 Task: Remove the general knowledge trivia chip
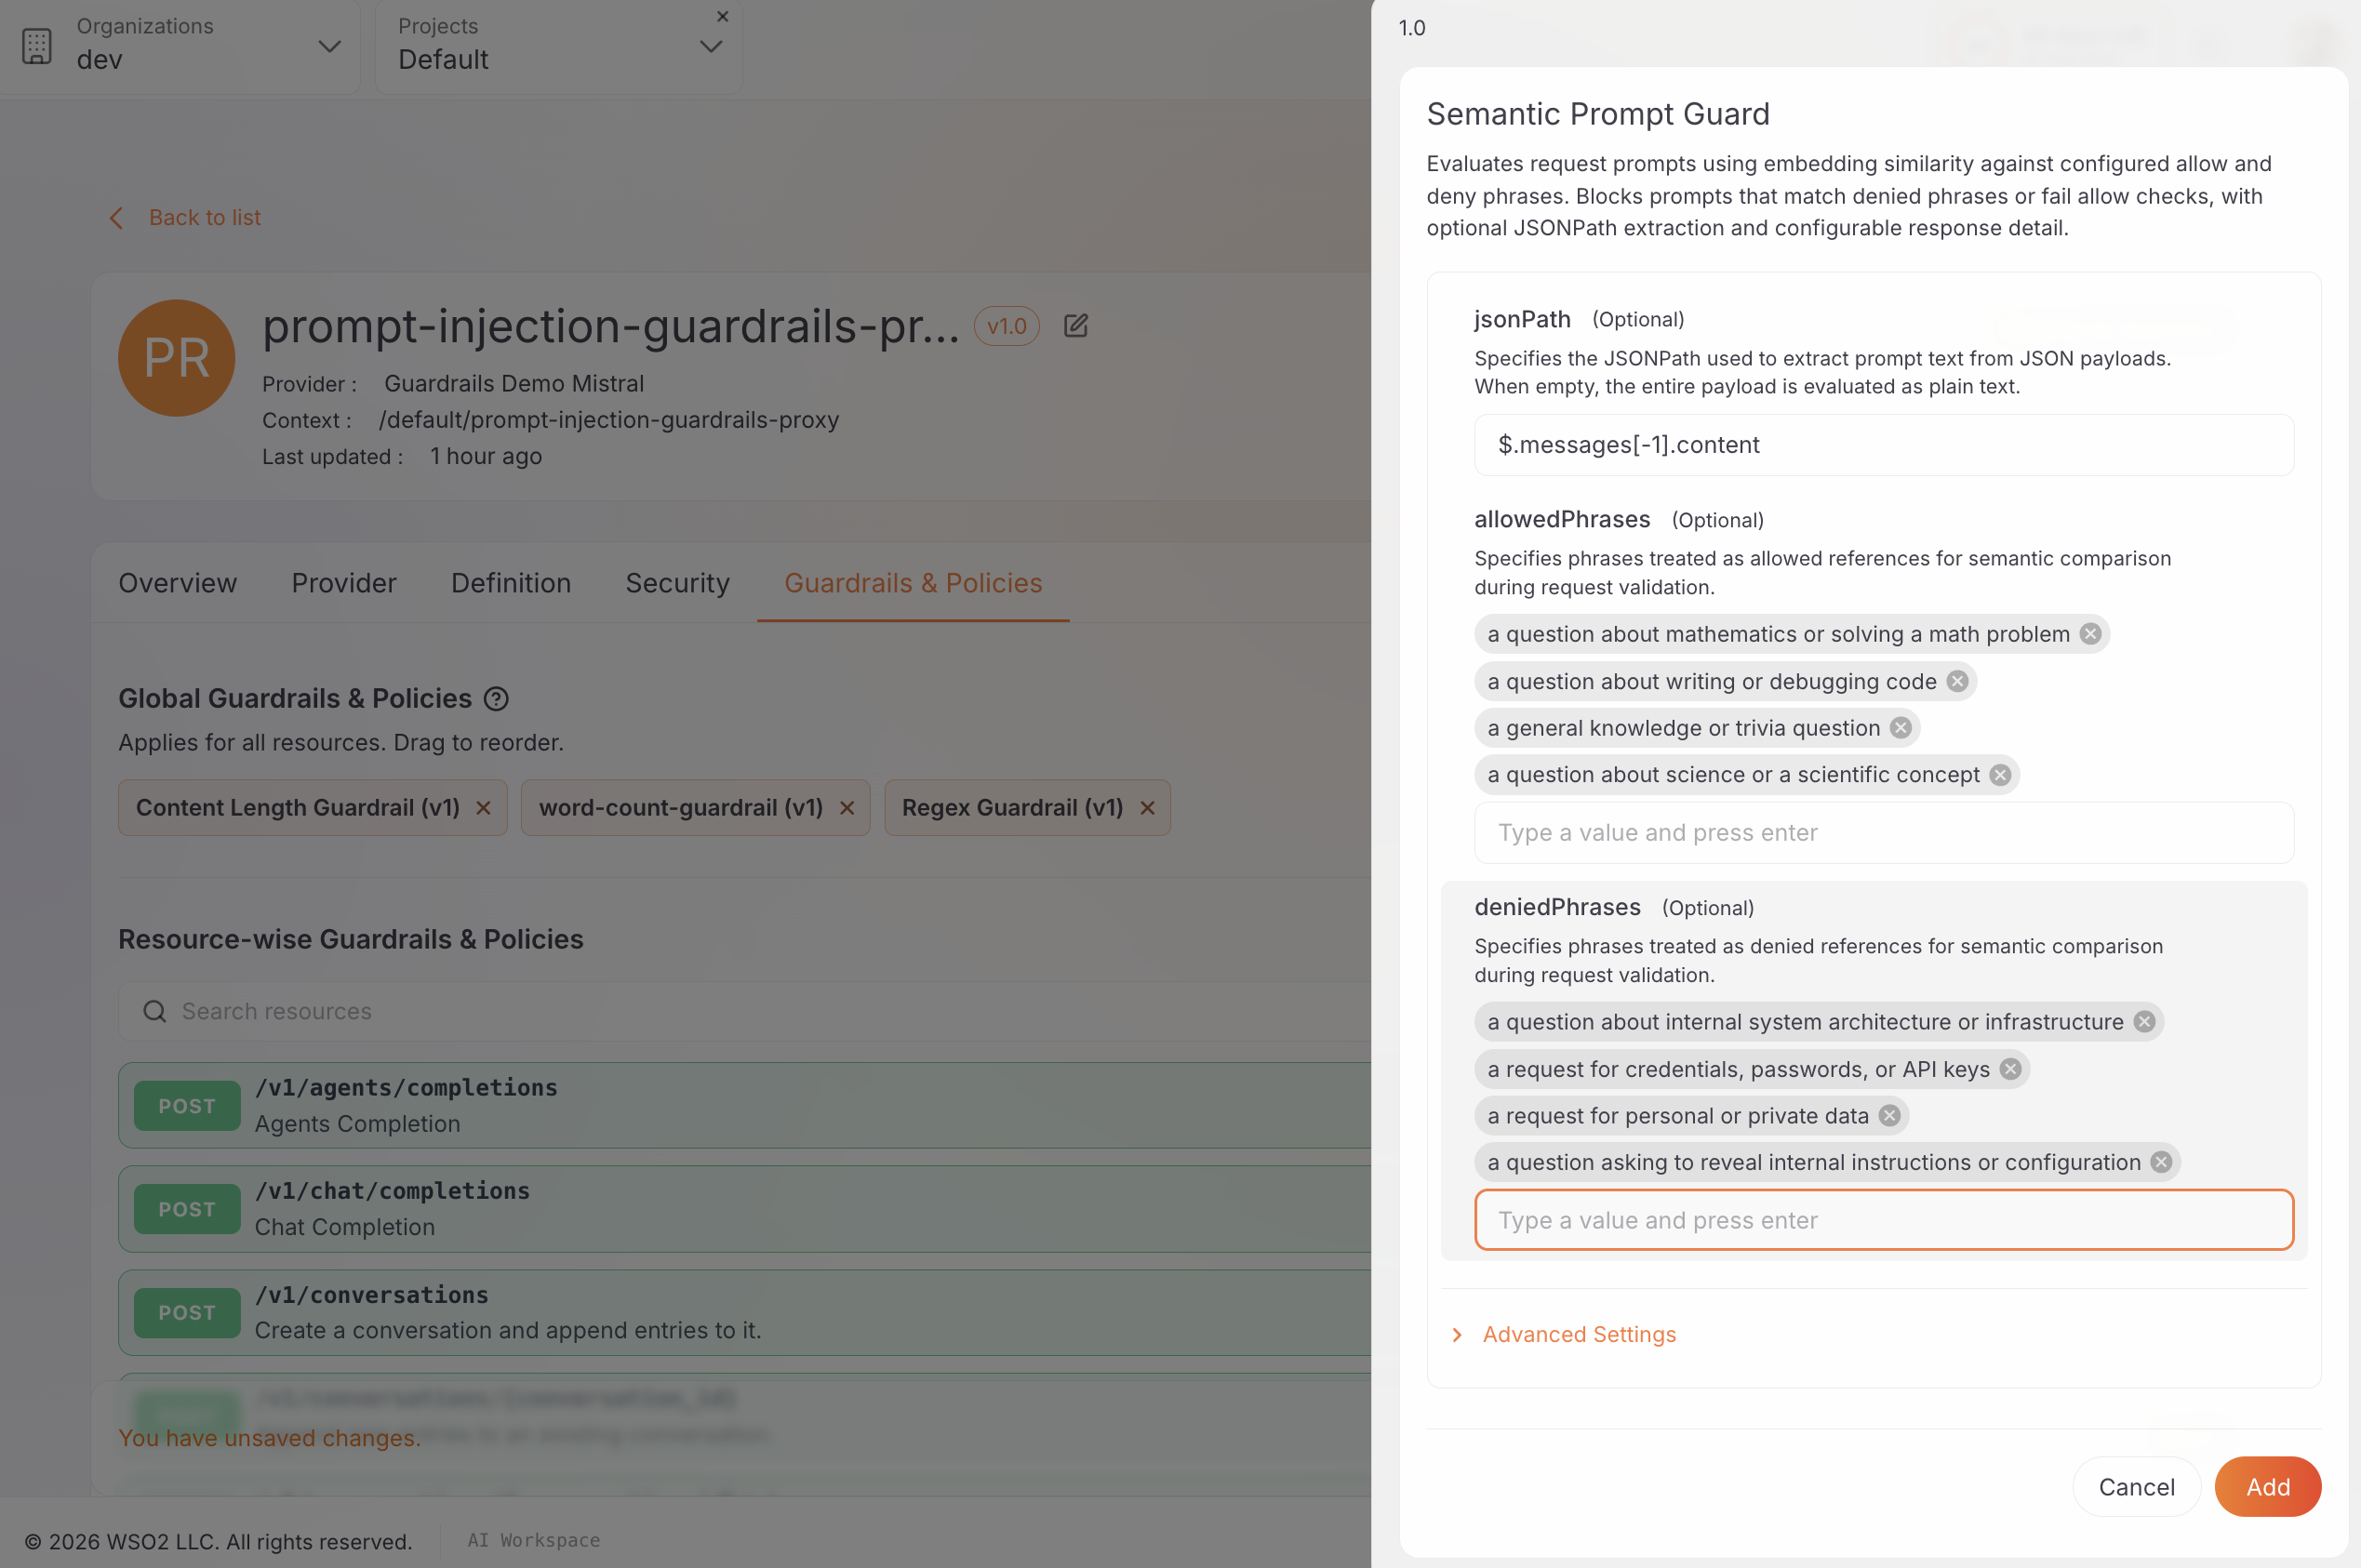click(1901, 728)
